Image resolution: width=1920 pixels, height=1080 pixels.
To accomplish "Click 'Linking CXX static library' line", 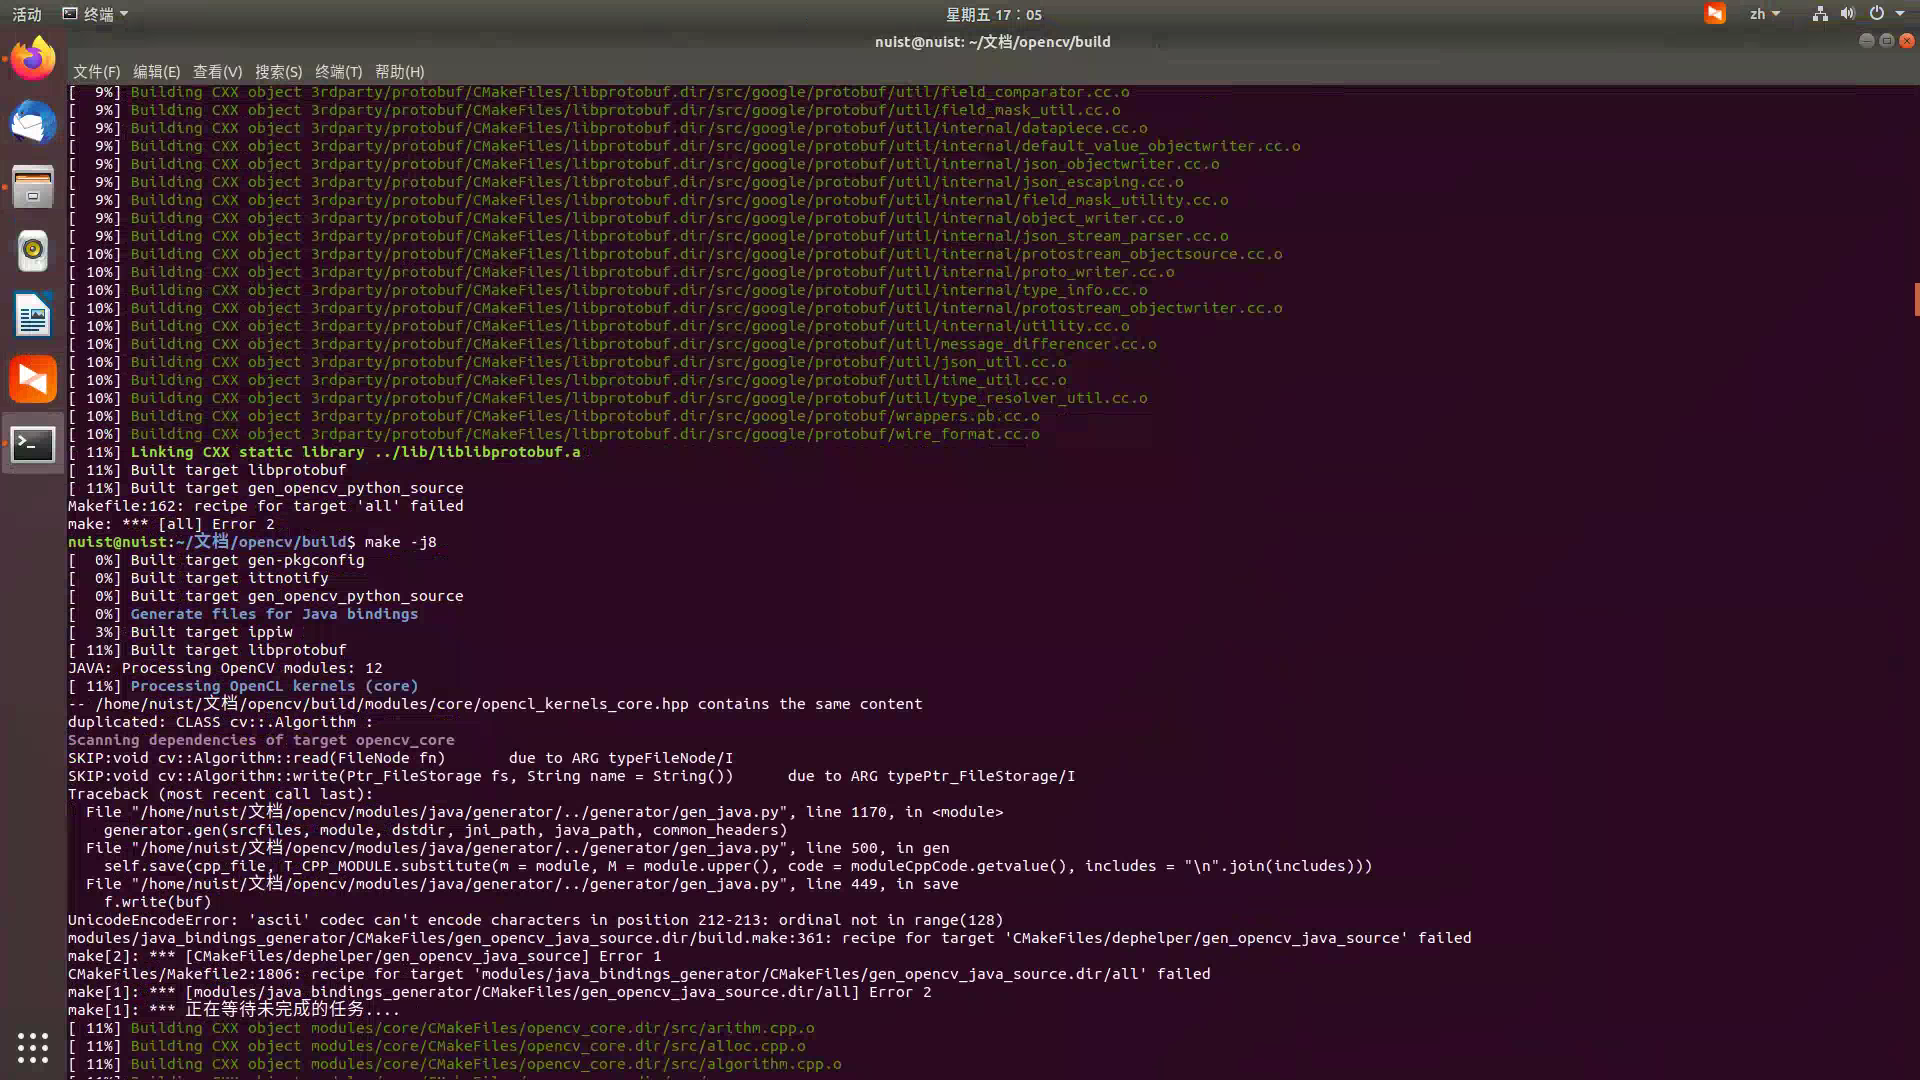I will [x=324, y=452].
